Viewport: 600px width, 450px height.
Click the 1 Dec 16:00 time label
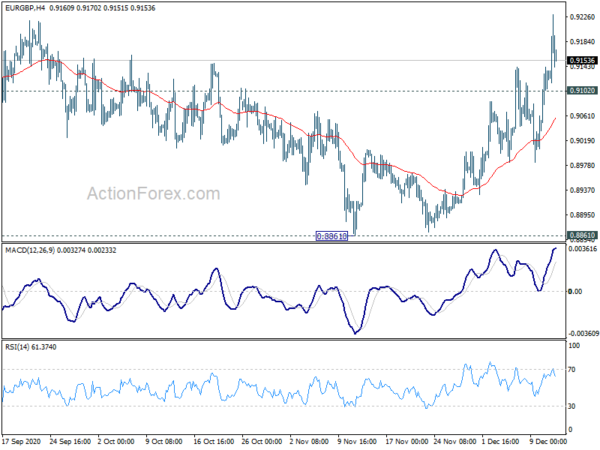coord(501,441)
